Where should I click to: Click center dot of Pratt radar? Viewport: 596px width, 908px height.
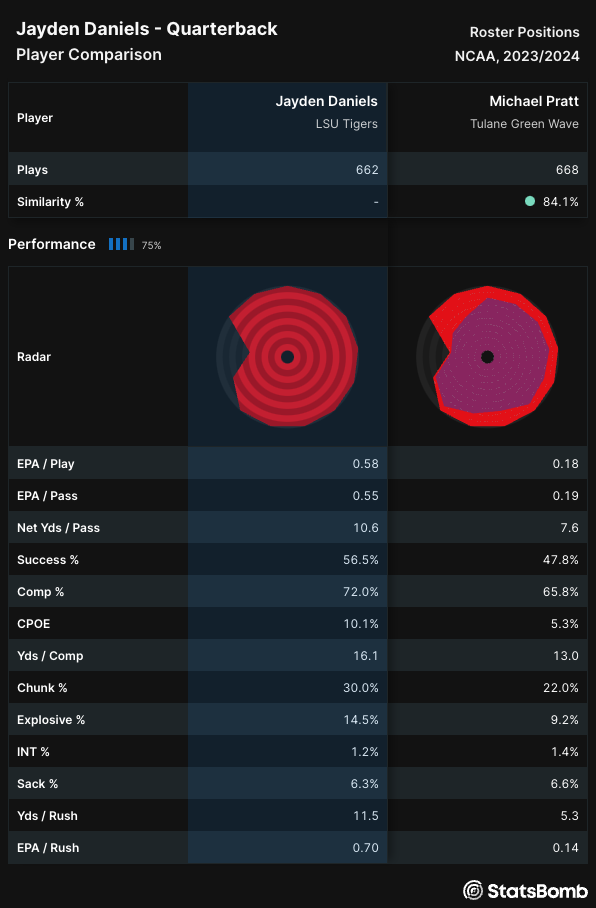[x=487, y=357]
